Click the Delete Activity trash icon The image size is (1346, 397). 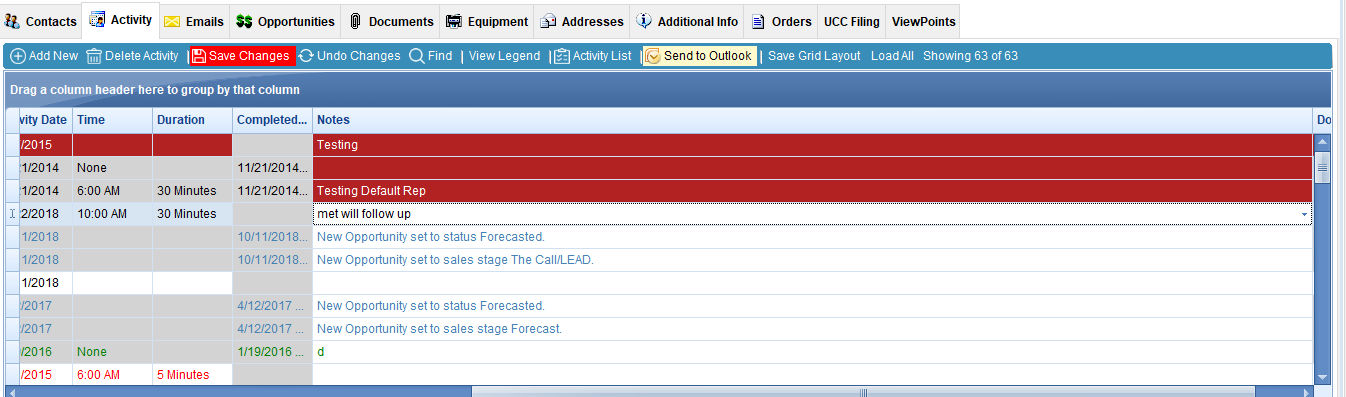94,56
